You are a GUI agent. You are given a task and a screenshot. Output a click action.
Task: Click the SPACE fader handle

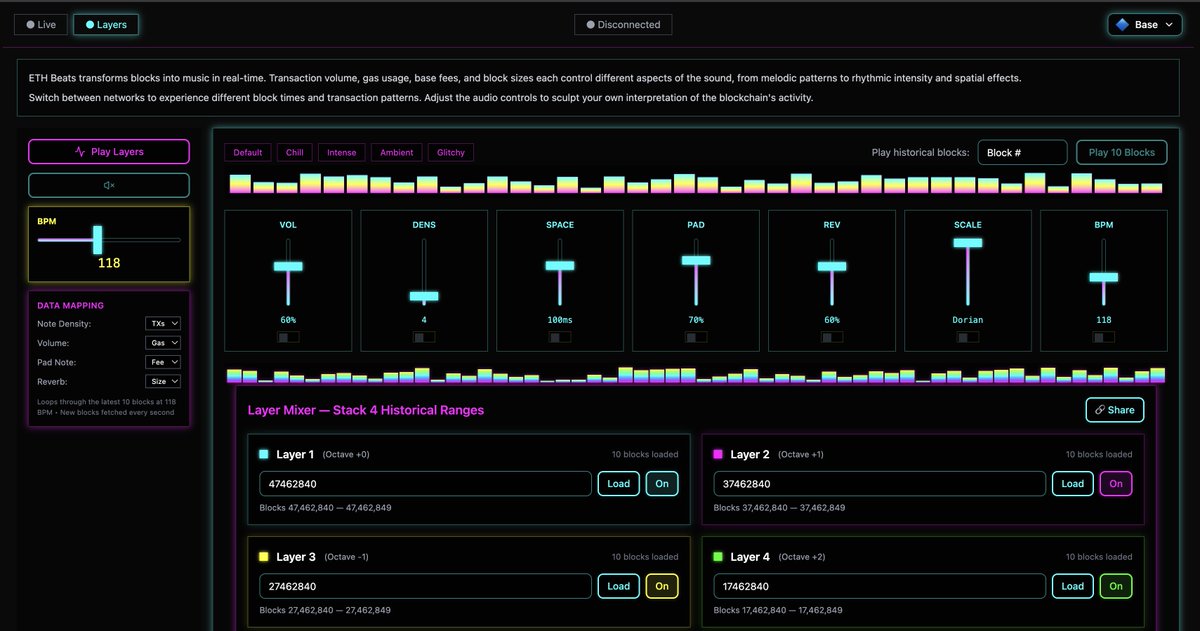tap(560, 265)
